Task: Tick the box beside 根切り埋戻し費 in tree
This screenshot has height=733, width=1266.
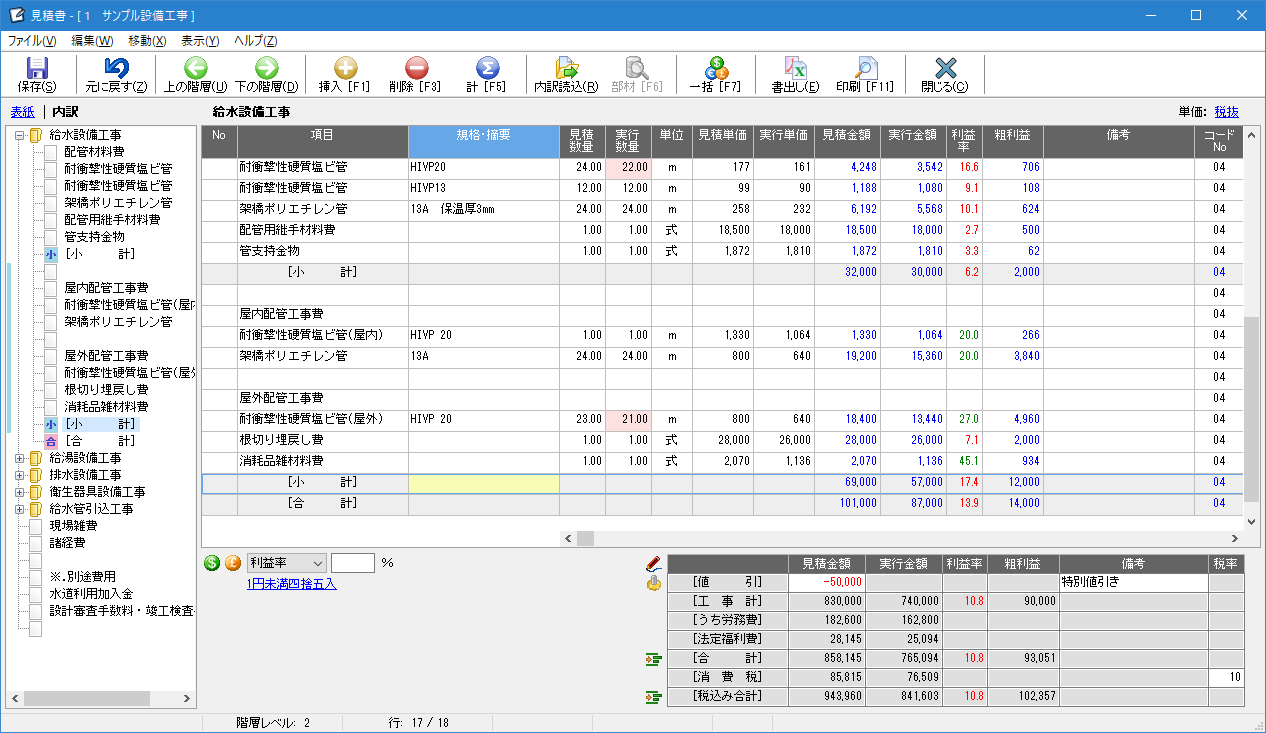Action: tap(51, 390)
